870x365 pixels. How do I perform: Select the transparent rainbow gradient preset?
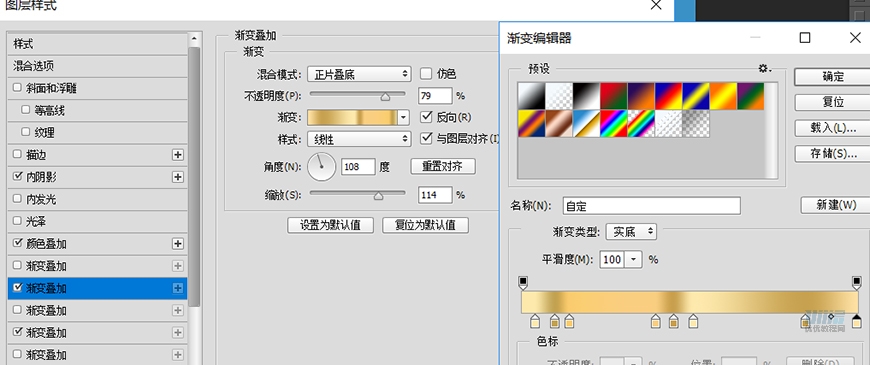(641, 124)
